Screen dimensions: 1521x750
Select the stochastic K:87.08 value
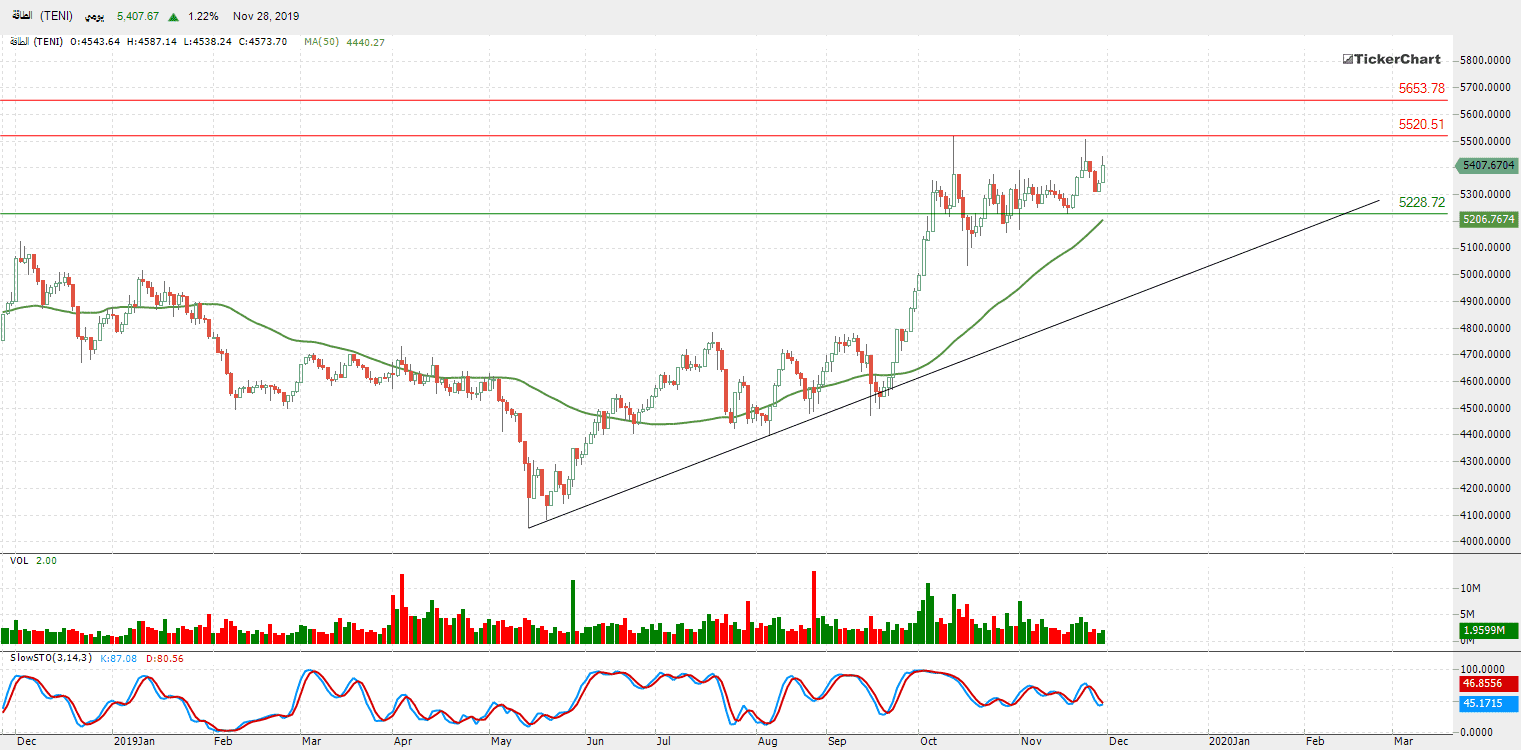118,658
